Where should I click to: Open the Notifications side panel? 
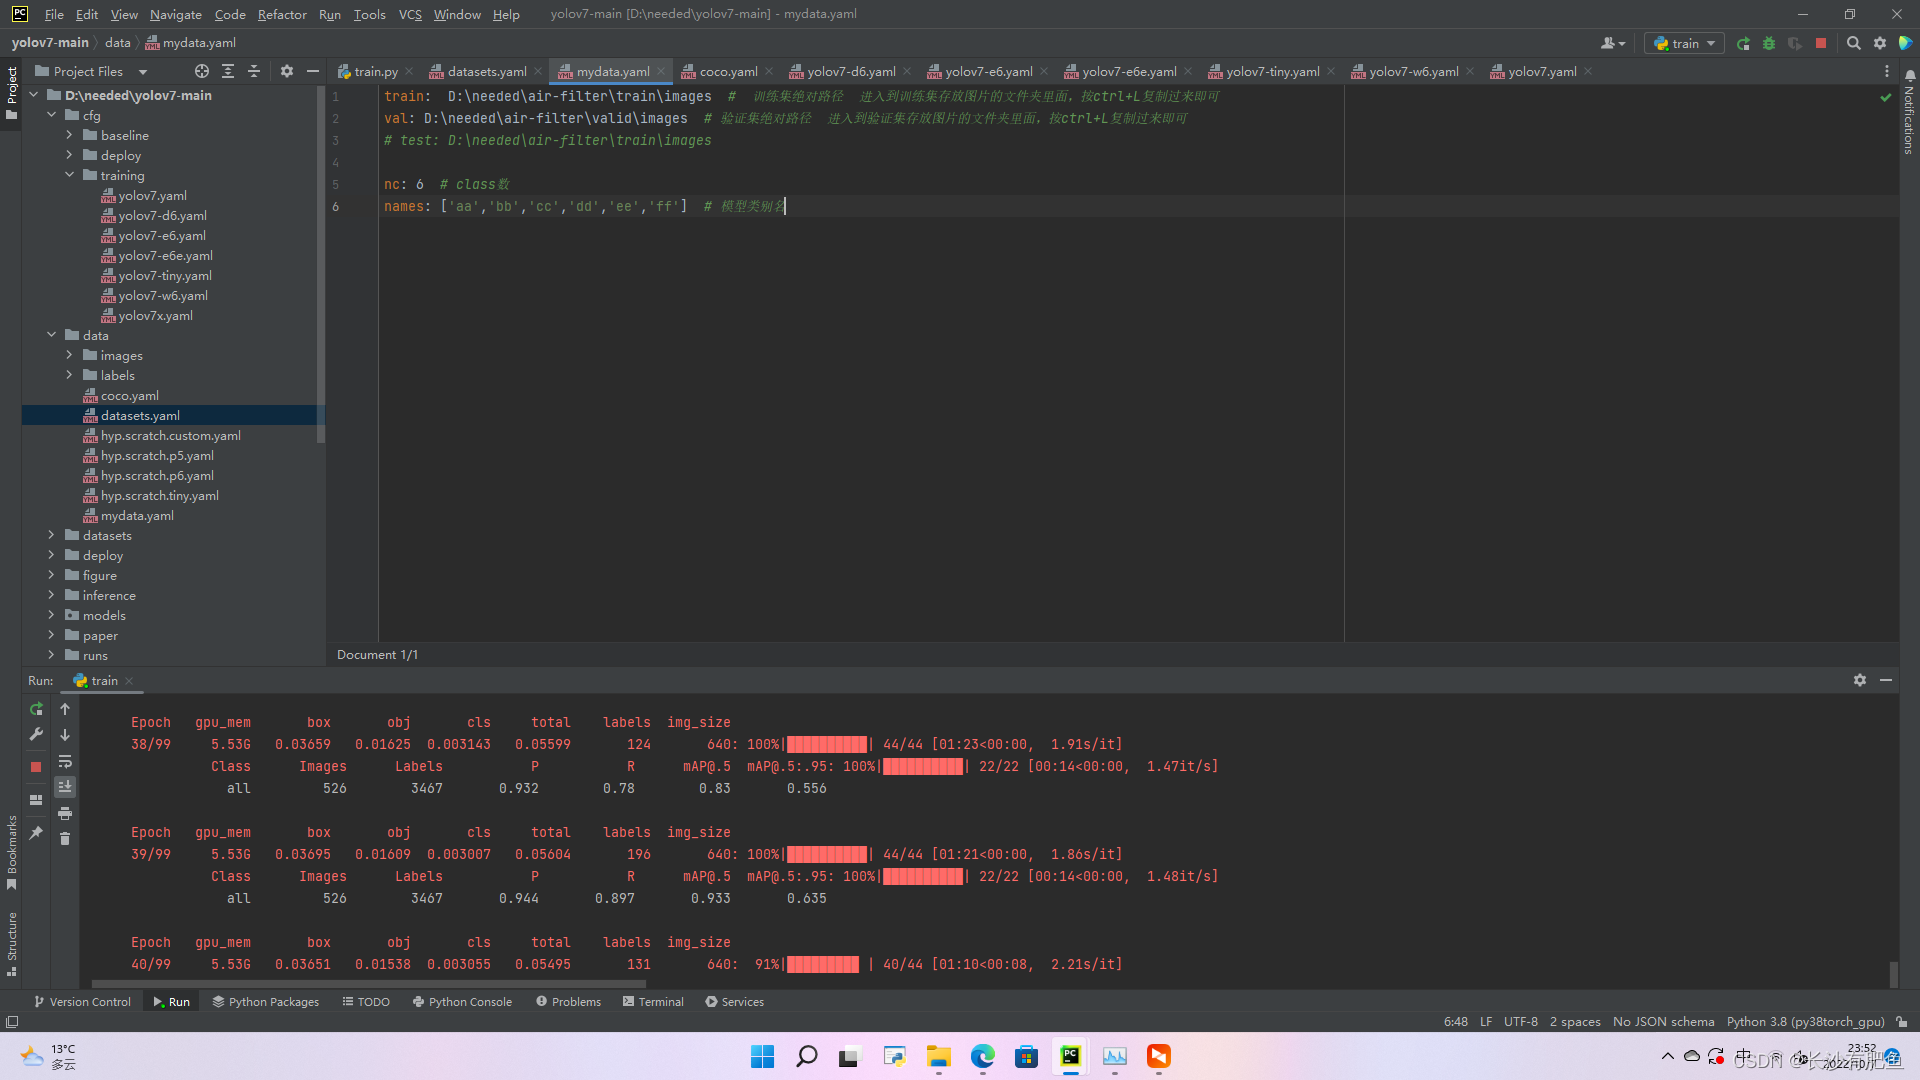pos(1909,112)
